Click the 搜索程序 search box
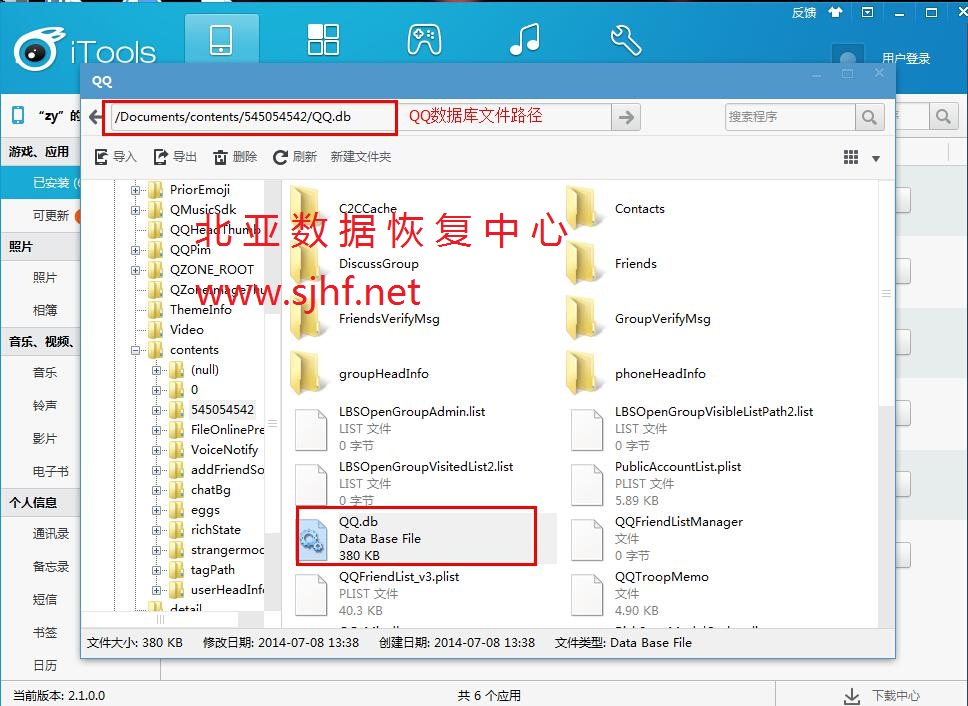Viewport: 968px width, 706px height. 790,117
